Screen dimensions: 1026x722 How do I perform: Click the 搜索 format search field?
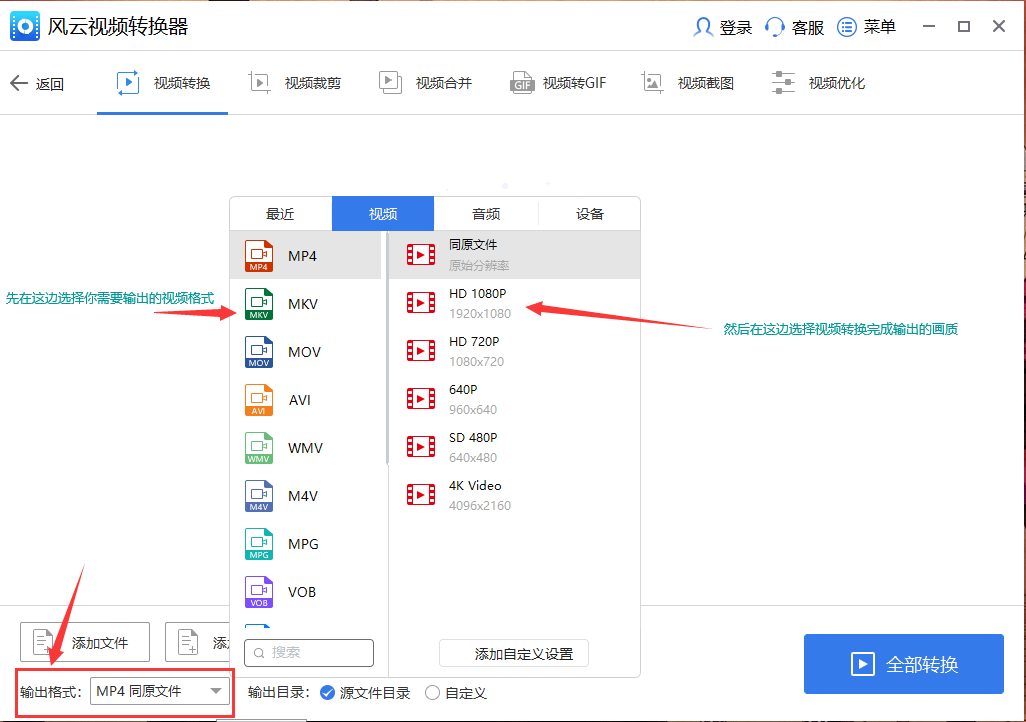click(x=309, y=653)
